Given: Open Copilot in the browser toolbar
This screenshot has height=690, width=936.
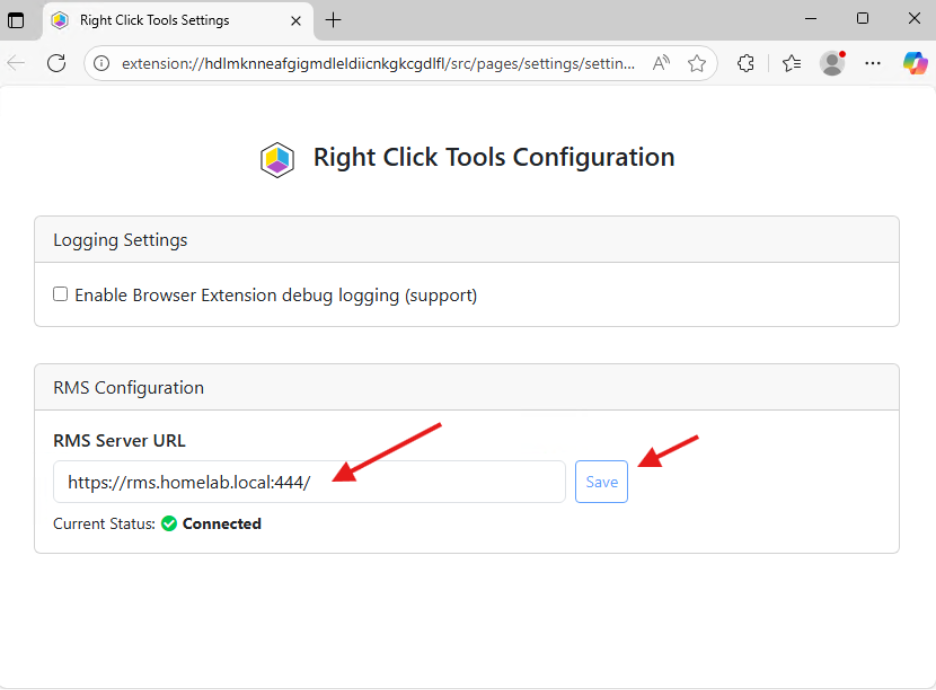Looking at the screenshot, I should click(914, 62).
